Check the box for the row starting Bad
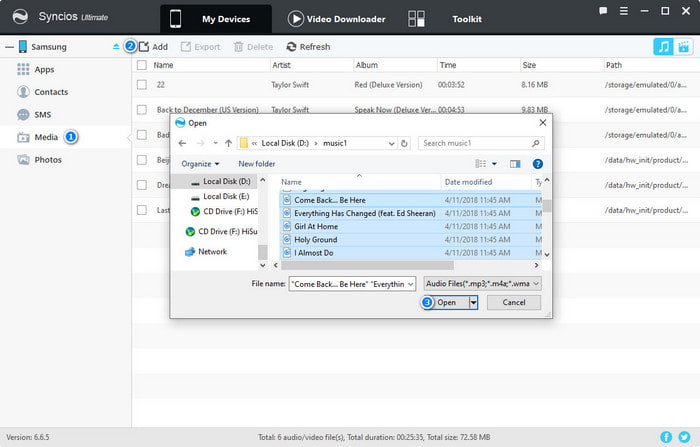The width and height of the screenshot is (700, 447). 142,134
